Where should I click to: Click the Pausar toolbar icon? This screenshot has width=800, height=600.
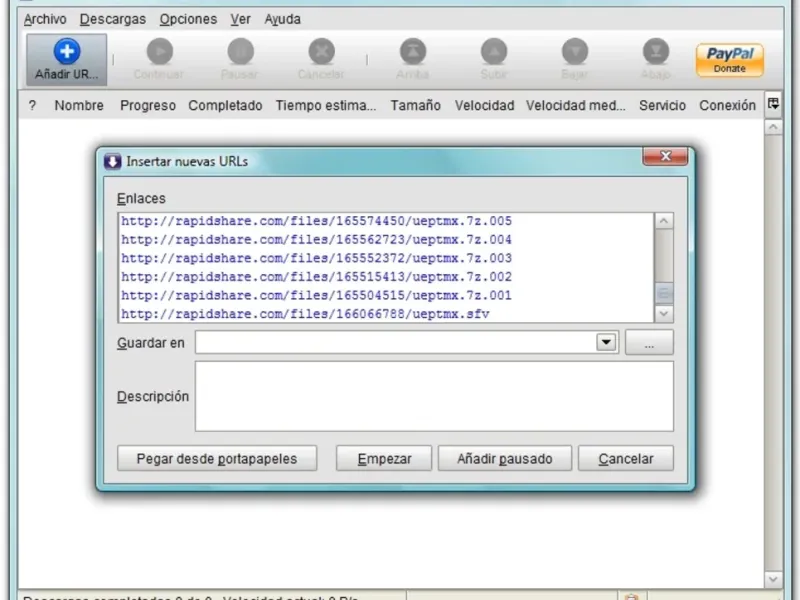240,52
